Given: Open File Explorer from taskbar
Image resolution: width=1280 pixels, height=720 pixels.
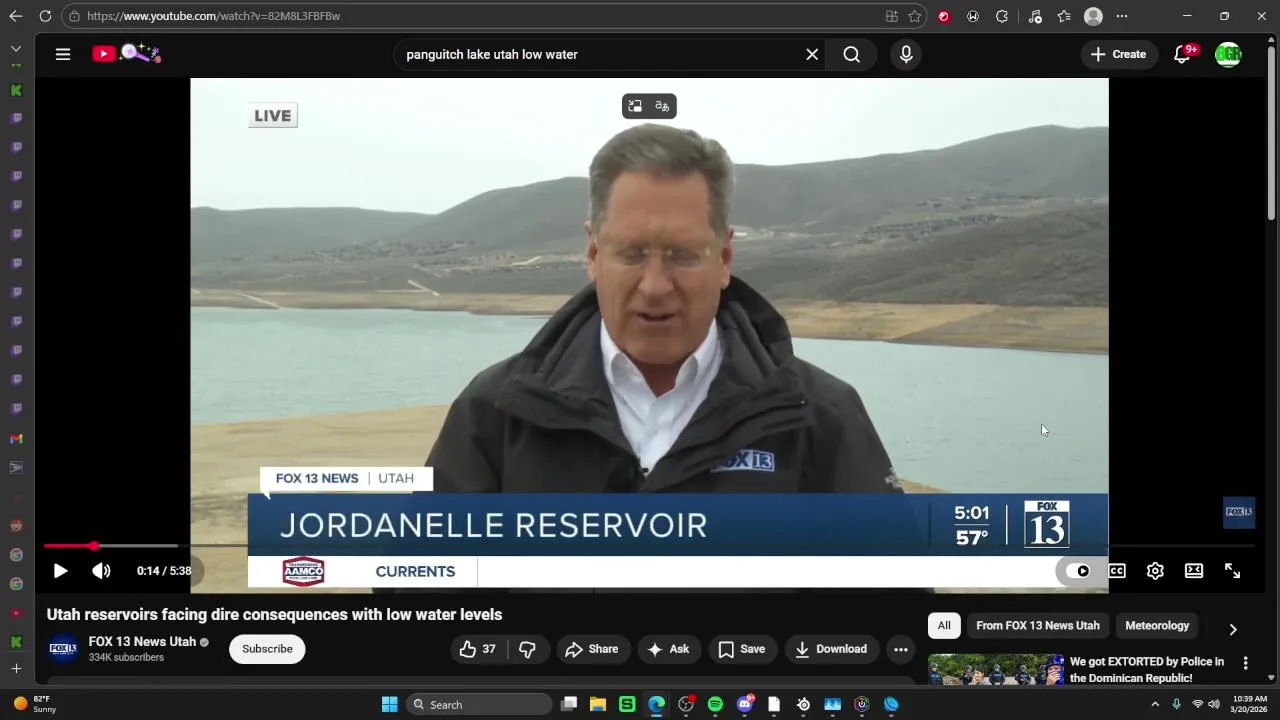Looking at the screenshot, I should (x=598, y=704).
